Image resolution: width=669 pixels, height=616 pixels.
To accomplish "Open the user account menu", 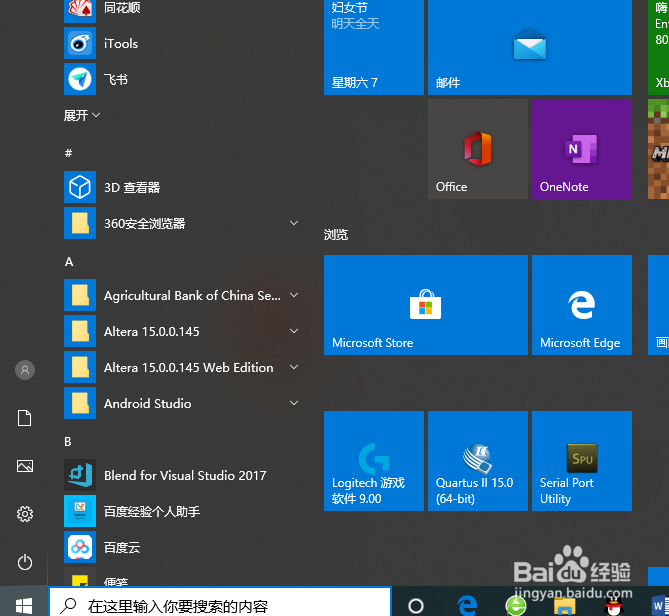I will pyautogui.click(x=25, y=370).
